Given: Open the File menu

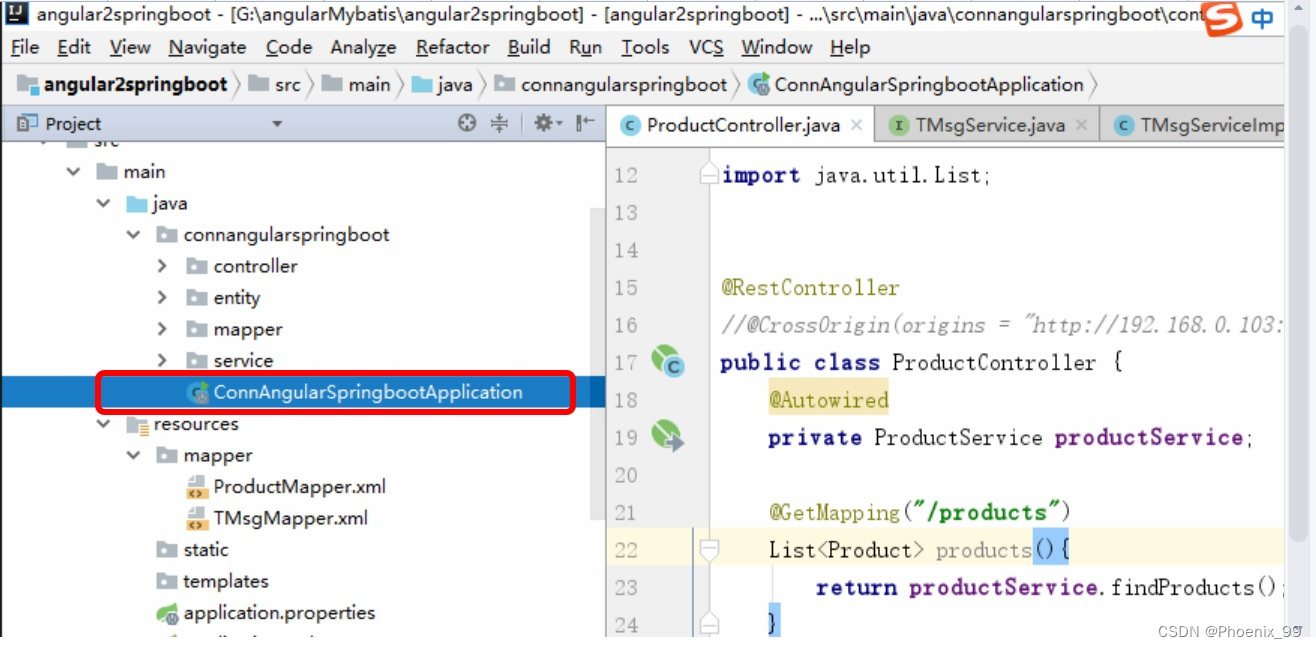Looking at the screenshot, I should pos(25,47).
